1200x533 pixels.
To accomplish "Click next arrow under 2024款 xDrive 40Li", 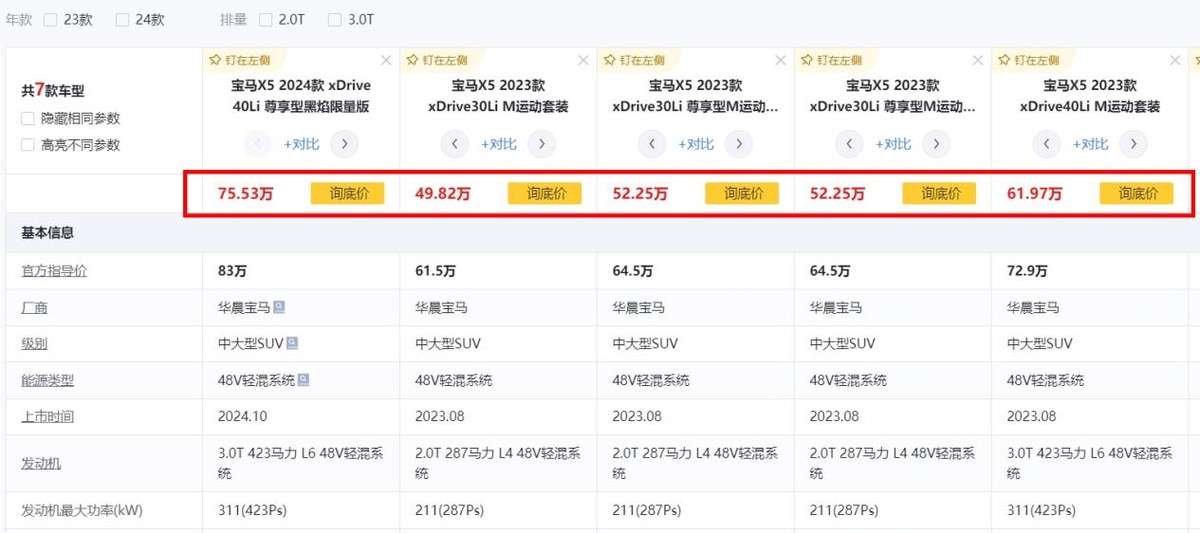I will point(344,144).
